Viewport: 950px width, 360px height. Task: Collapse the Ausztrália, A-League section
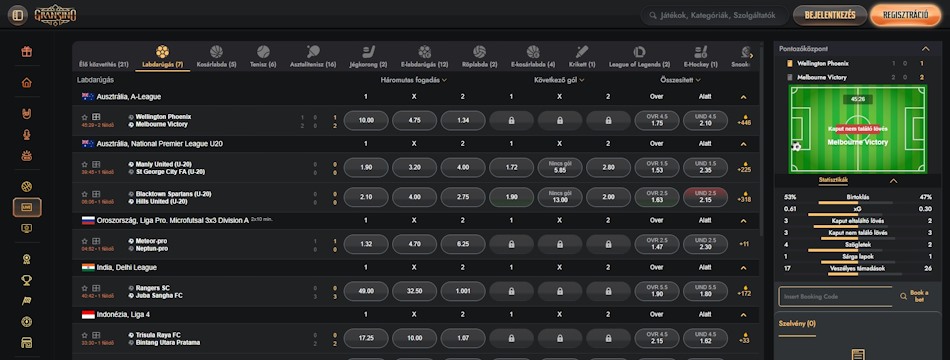coord(743,97)
